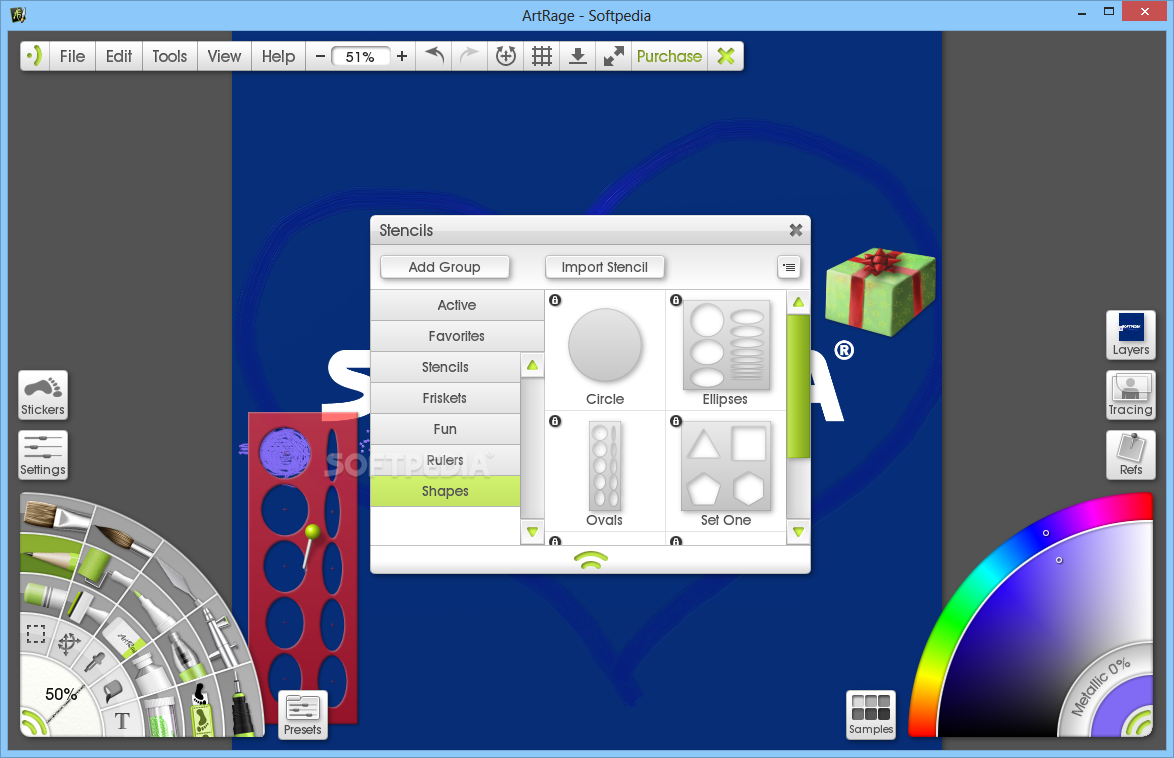The height and width of the screenshot is (758, 1174).
Task: Open the Tracing panel
Action: [x=1131, y=394]
